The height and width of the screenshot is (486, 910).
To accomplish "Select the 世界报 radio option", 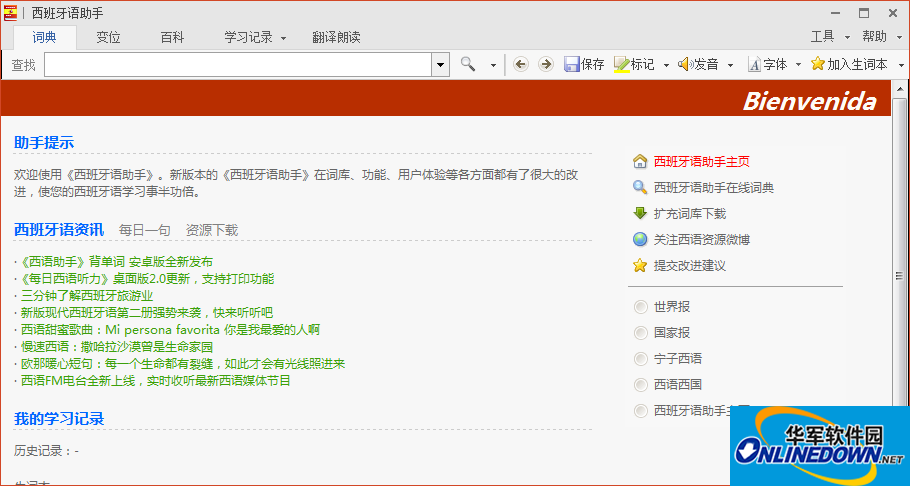I will (641, 306).
